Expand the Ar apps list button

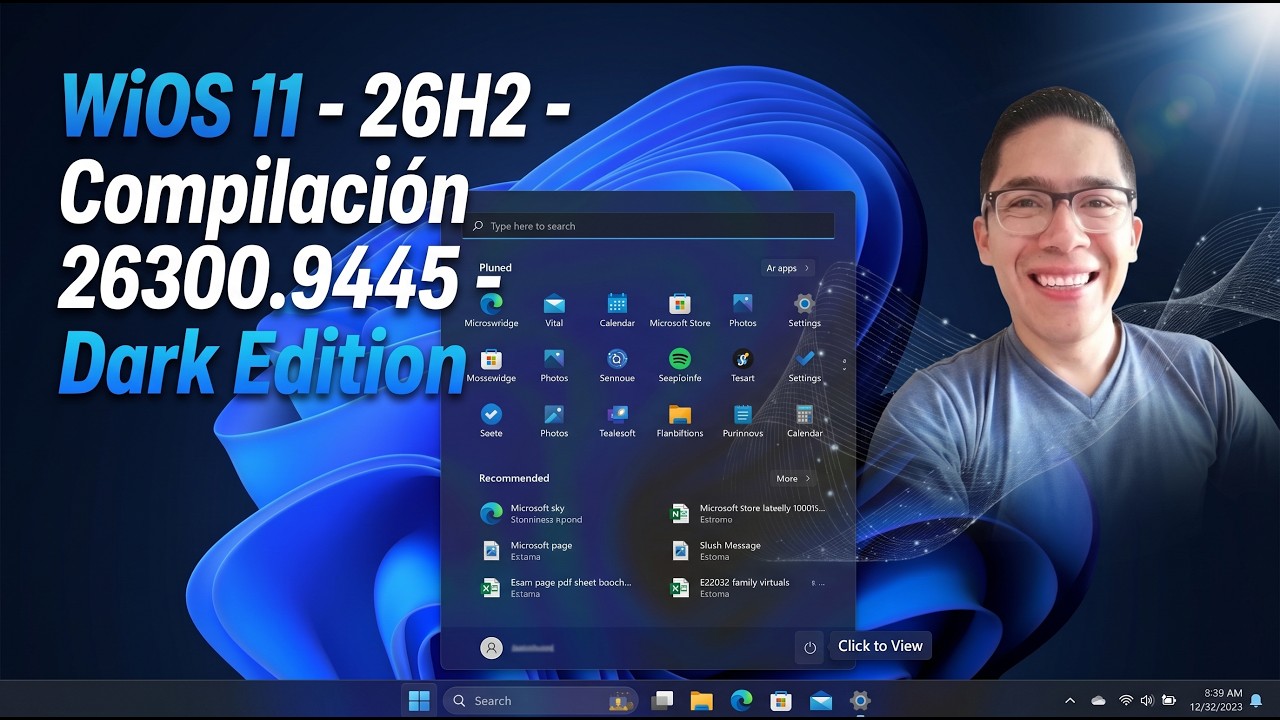coord(788,268)
